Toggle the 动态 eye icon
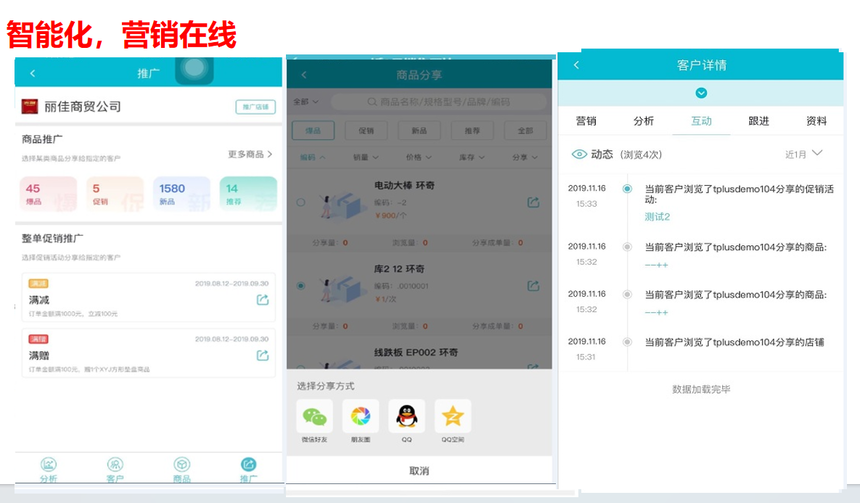This screenshot has width=860, height=503. pyautogui.click(x=579, y=154)
